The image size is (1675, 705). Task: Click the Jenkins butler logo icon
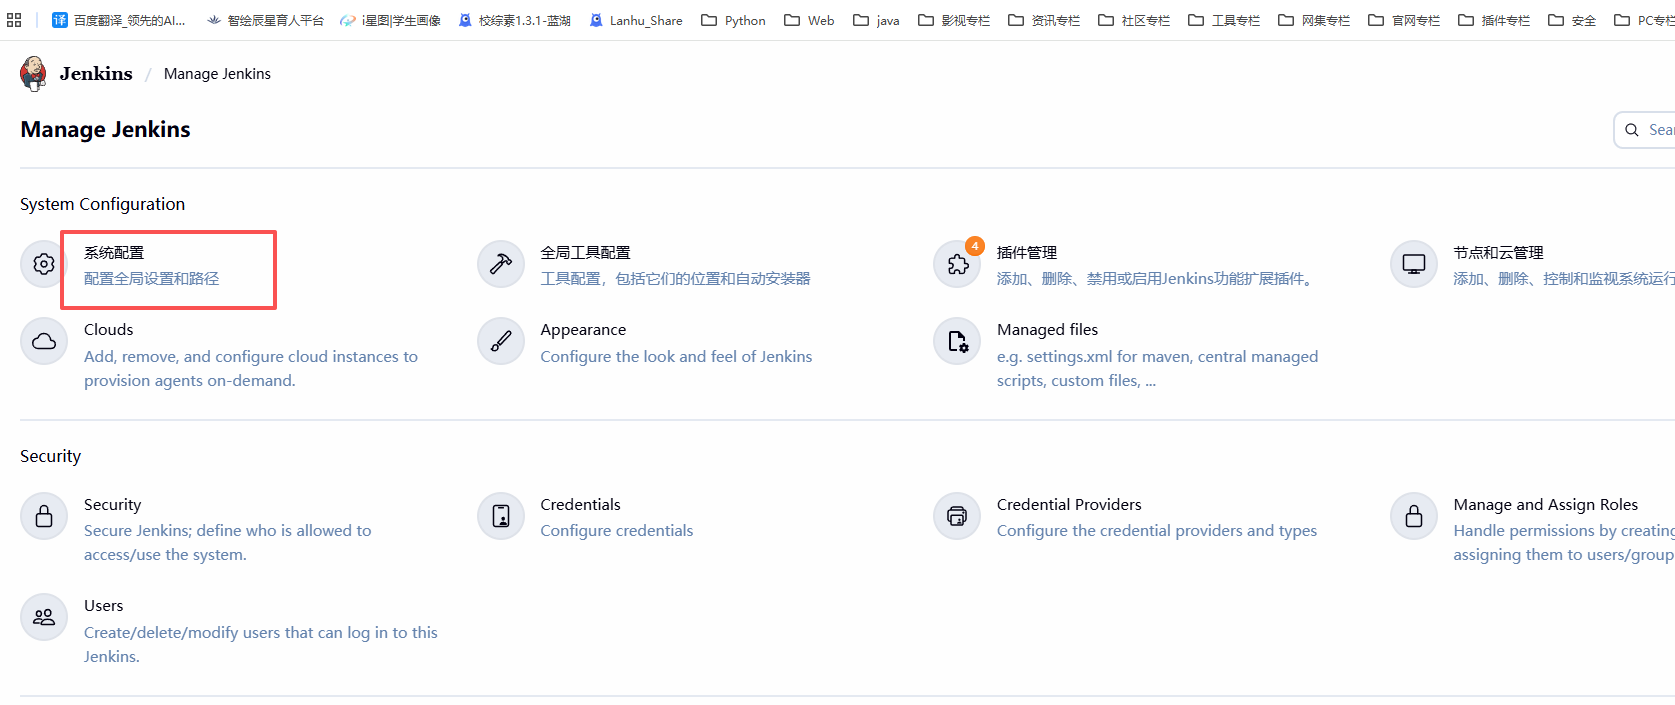(33, 74)
